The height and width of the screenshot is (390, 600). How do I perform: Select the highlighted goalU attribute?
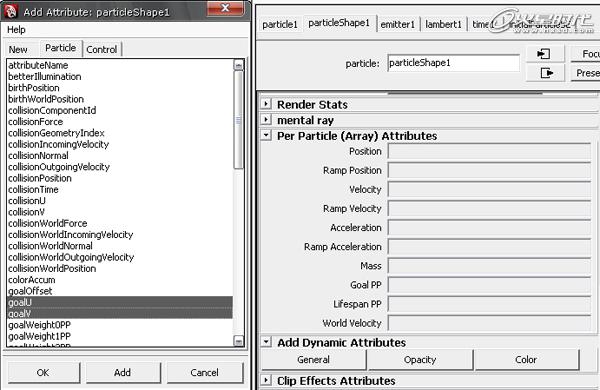pos(119,302)
